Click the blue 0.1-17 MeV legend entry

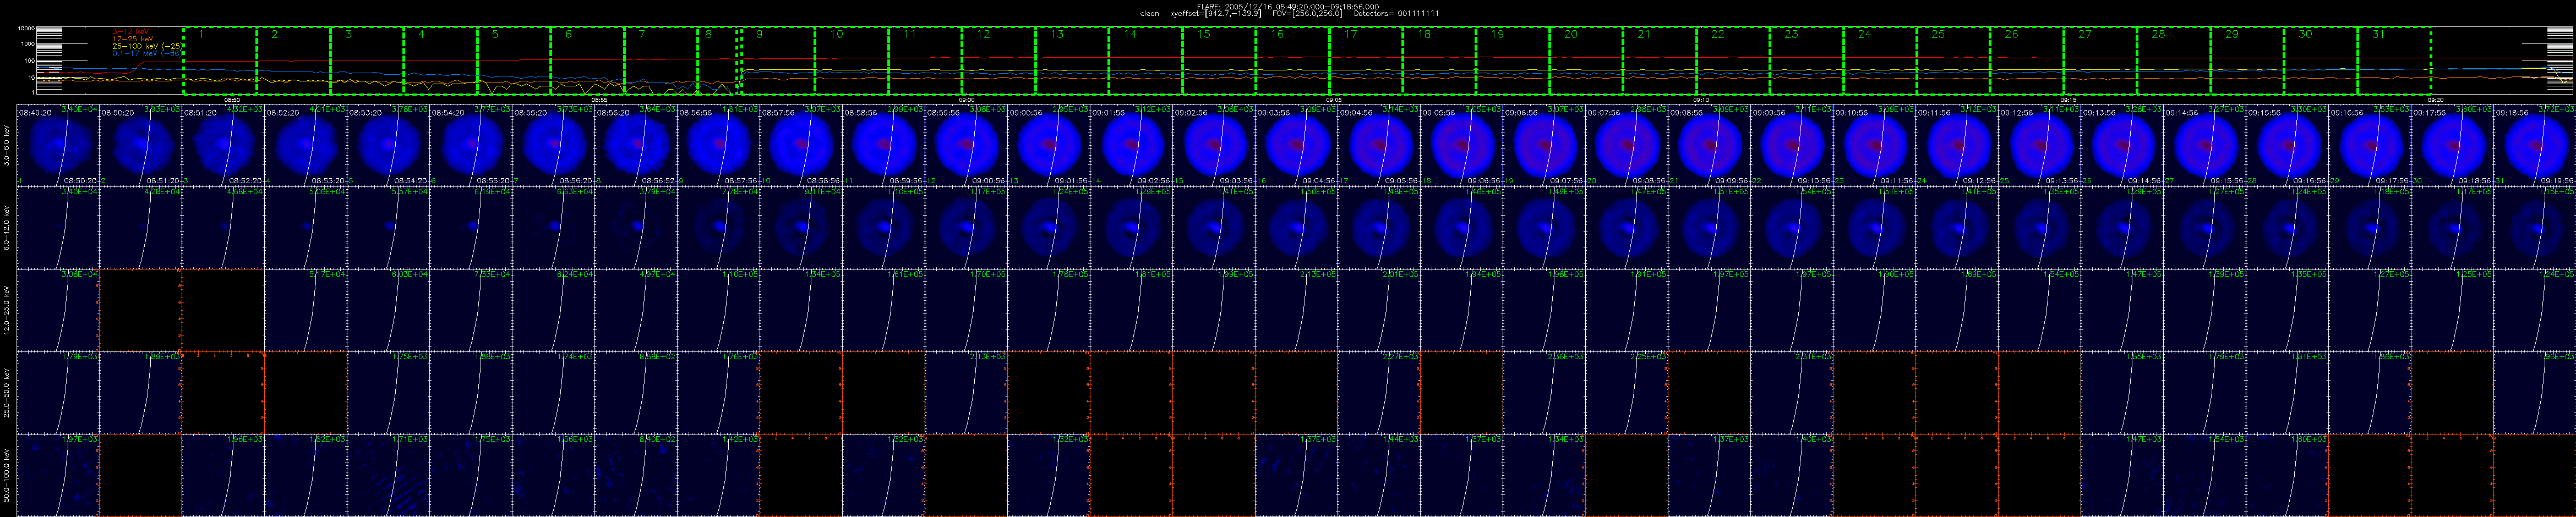(147, 53)
